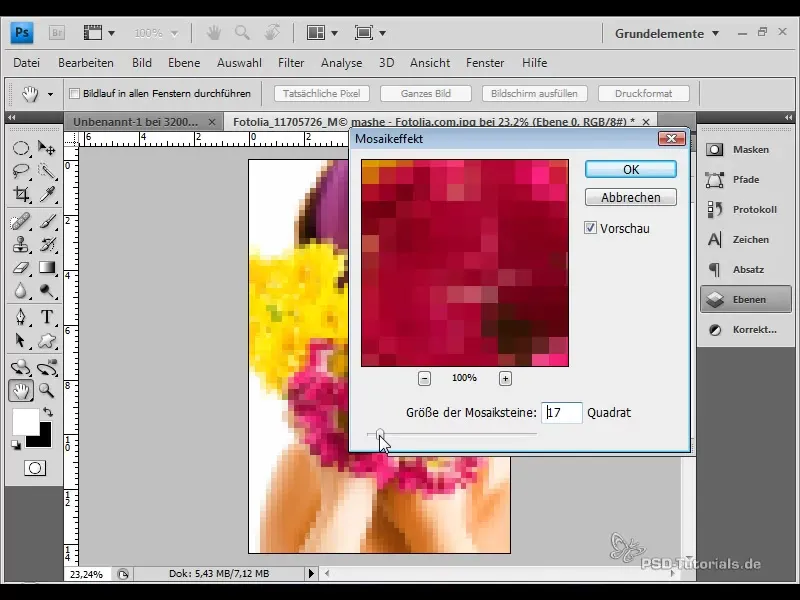This screenshot has width=800, height=600.
Task: Click the Ganzes Bild button
Action: point(426,93)
